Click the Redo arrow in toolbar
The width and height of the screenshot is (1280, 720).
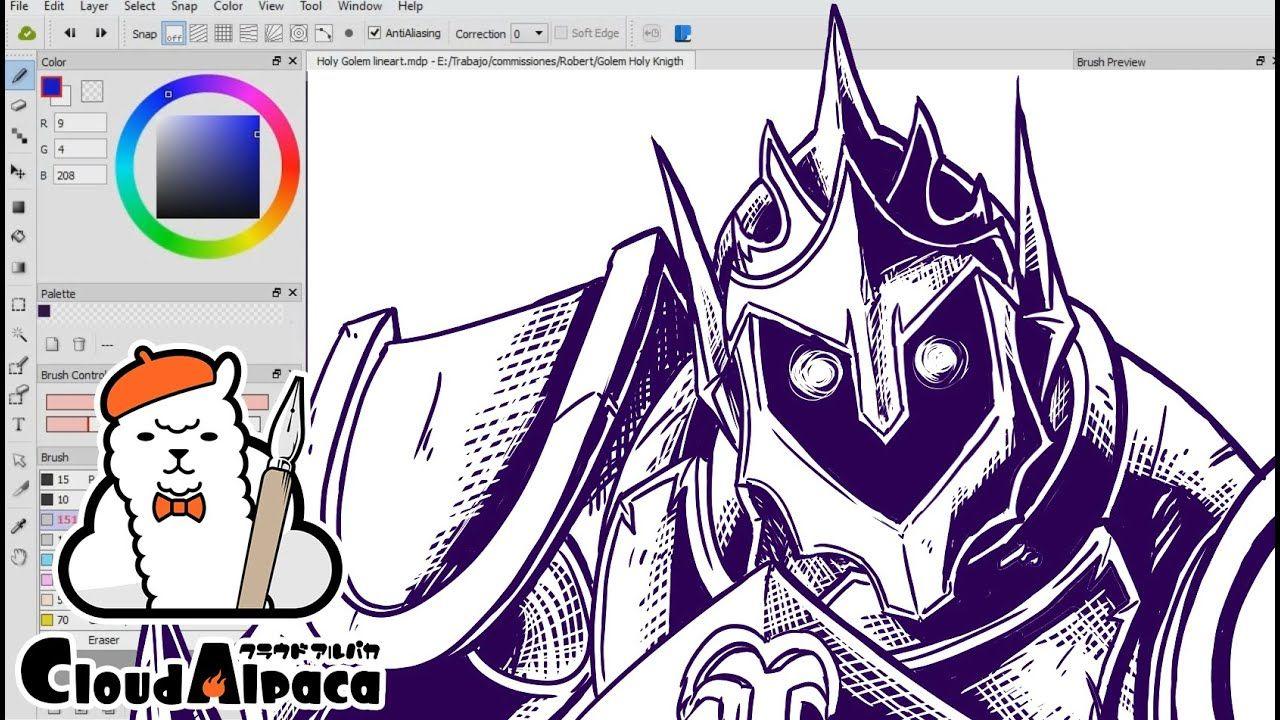101,33
